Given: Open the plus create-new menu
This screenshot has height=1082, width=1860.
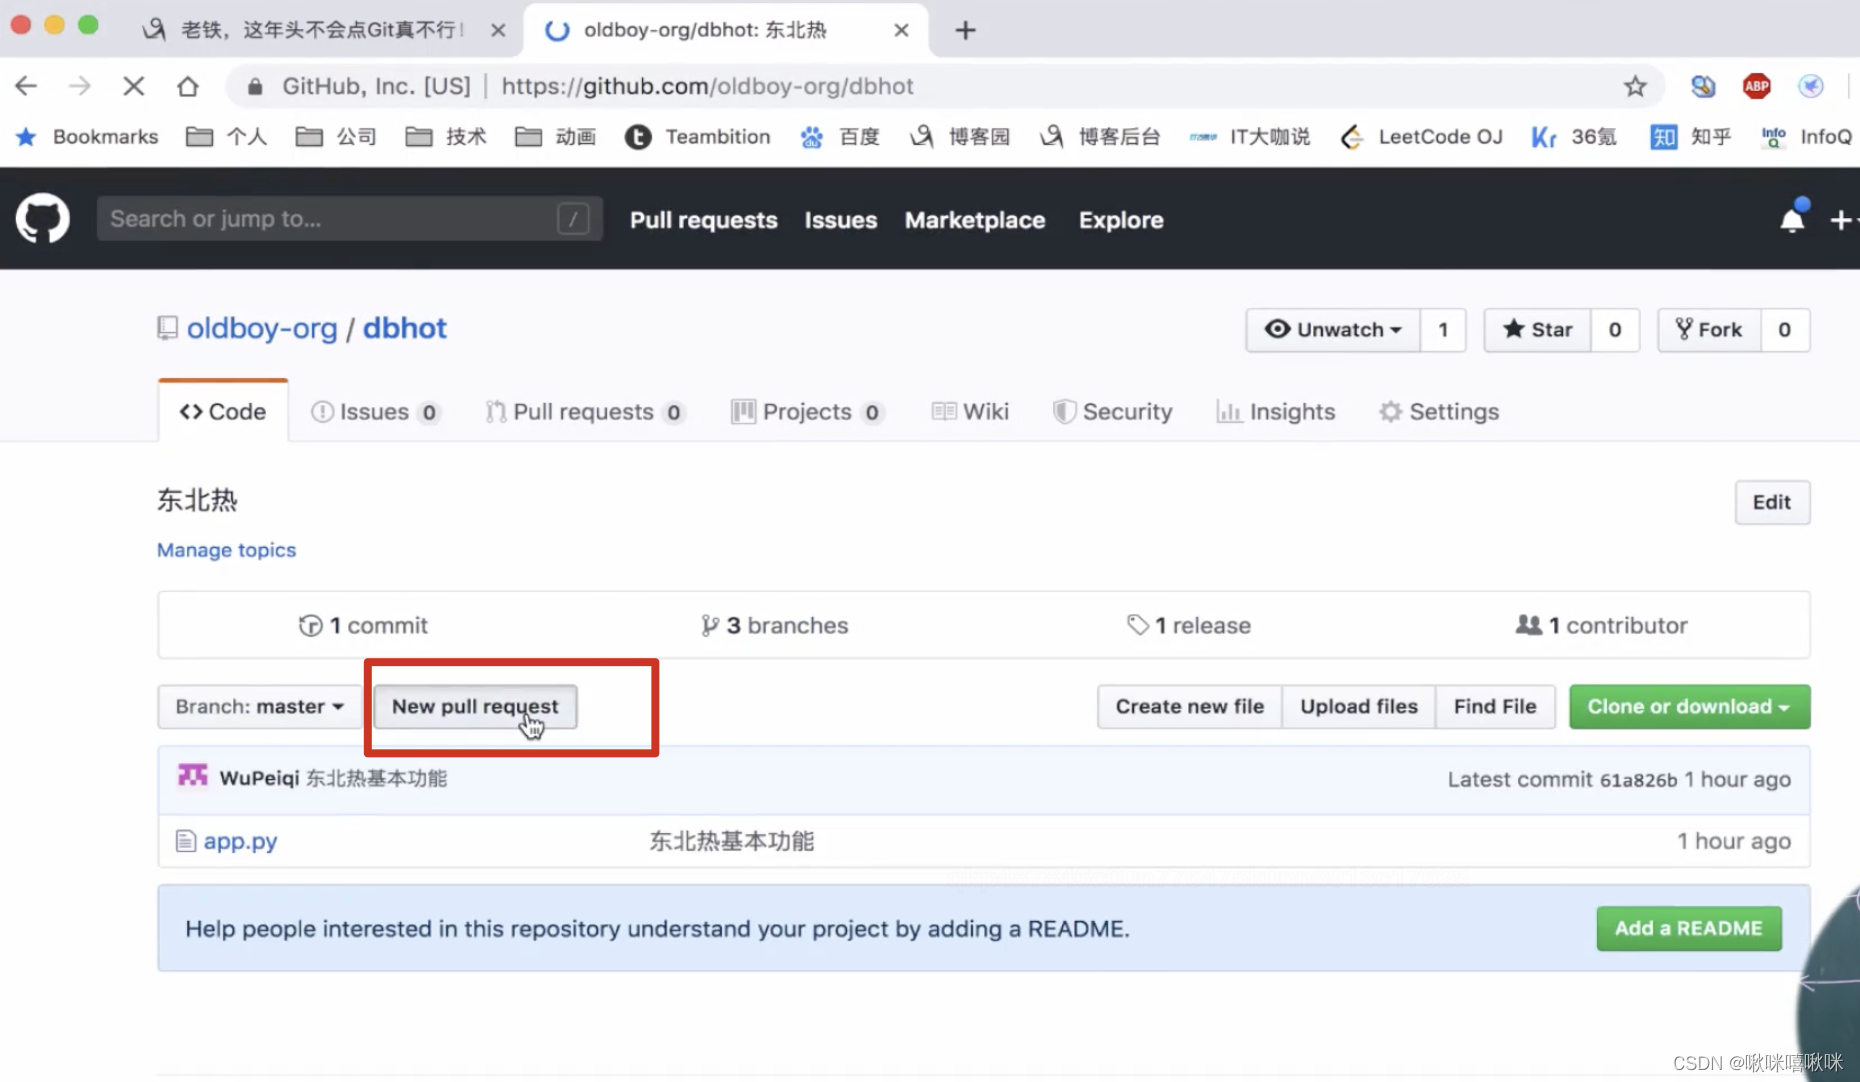Looking at the screenshot, I should pyautogui.click(x=1841, y=220).
